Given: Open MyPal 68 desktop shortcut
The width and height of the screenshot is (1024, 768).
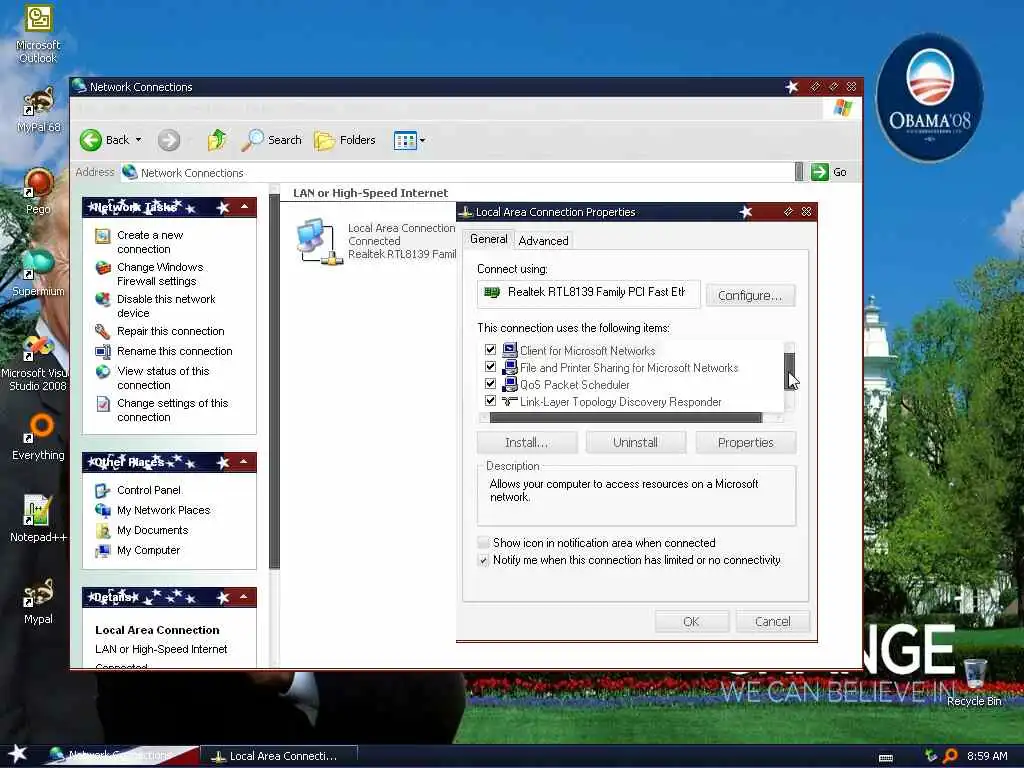Looking at the screenshot, I should 38,110.
